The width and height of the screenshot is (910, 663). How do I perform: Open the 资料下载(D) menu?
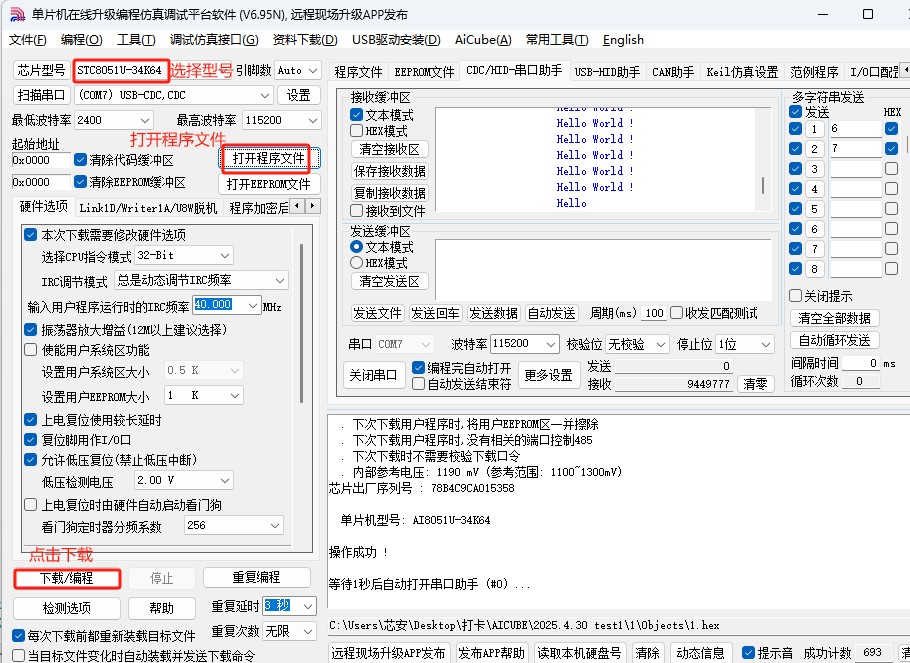[x=305, y=39]
